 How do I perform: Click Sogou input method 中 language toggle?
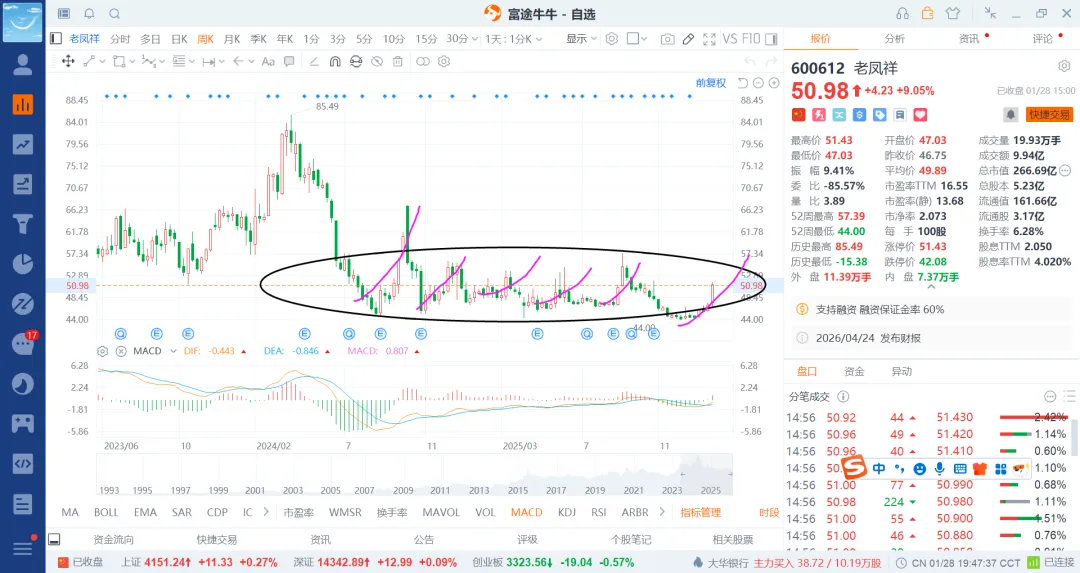pyautogui.click(x=879, y=468)
